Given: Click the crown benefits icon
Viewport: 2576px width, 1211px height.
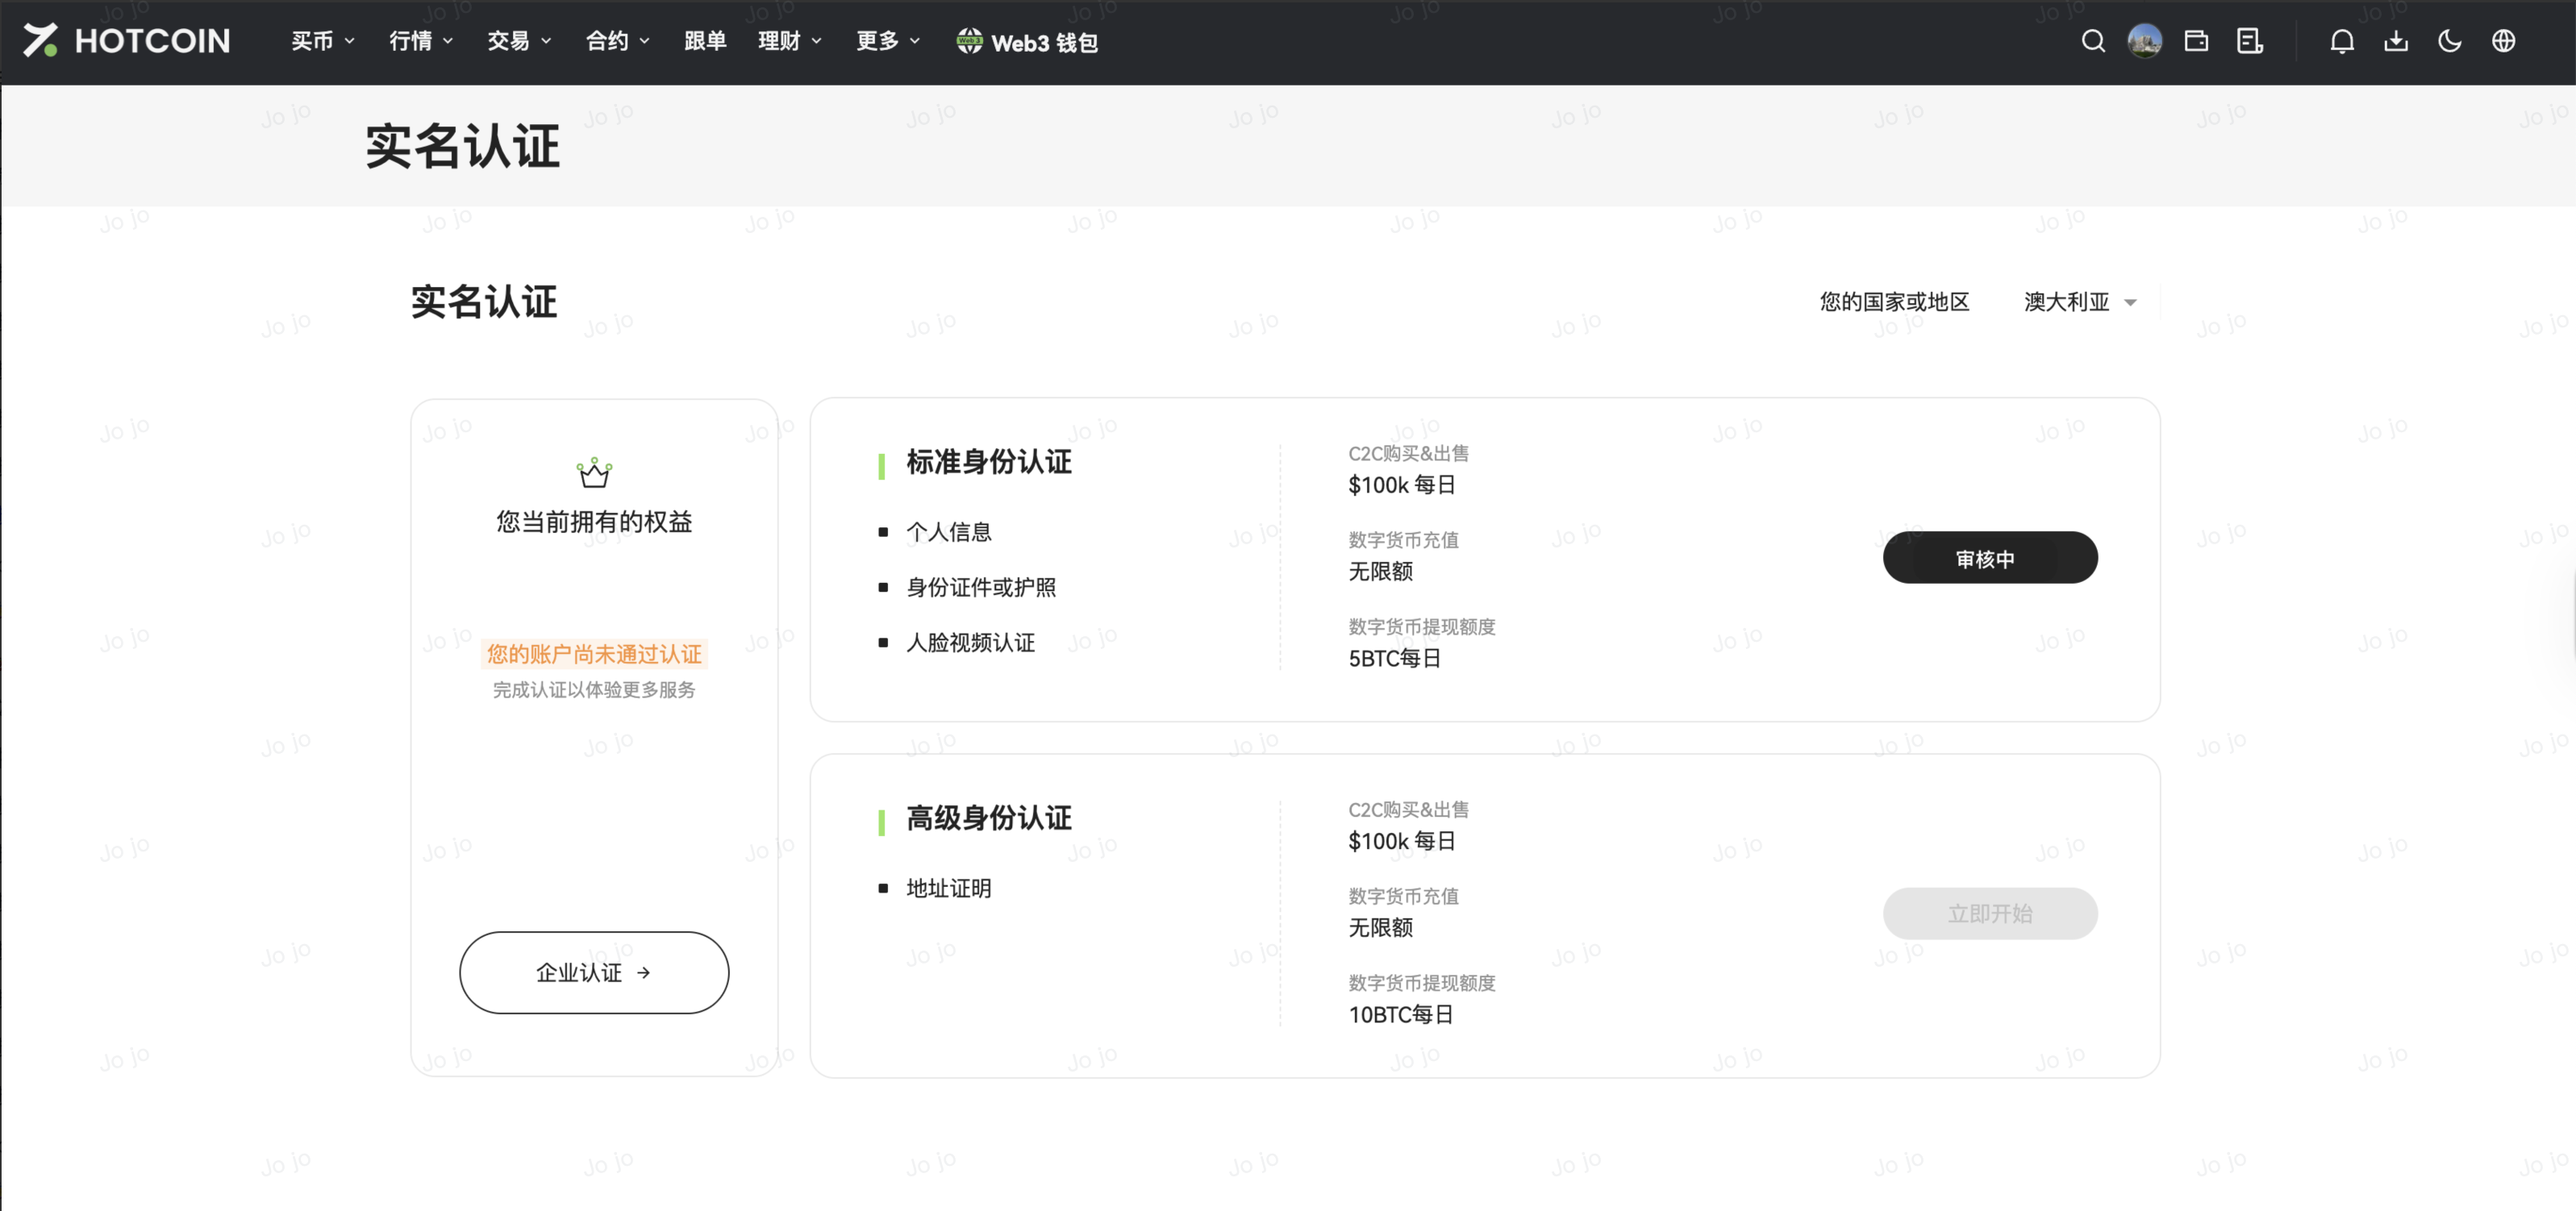Looking at the screenshot, I should (x=594, y=473).
